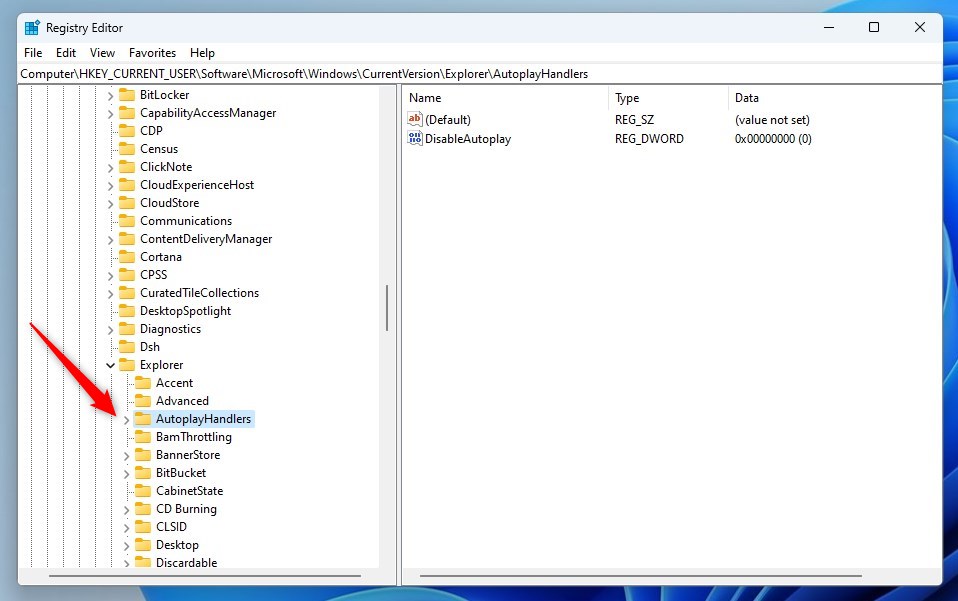
Task: Click the Registry Editor app icon in title bar
Action: [32, 28]
